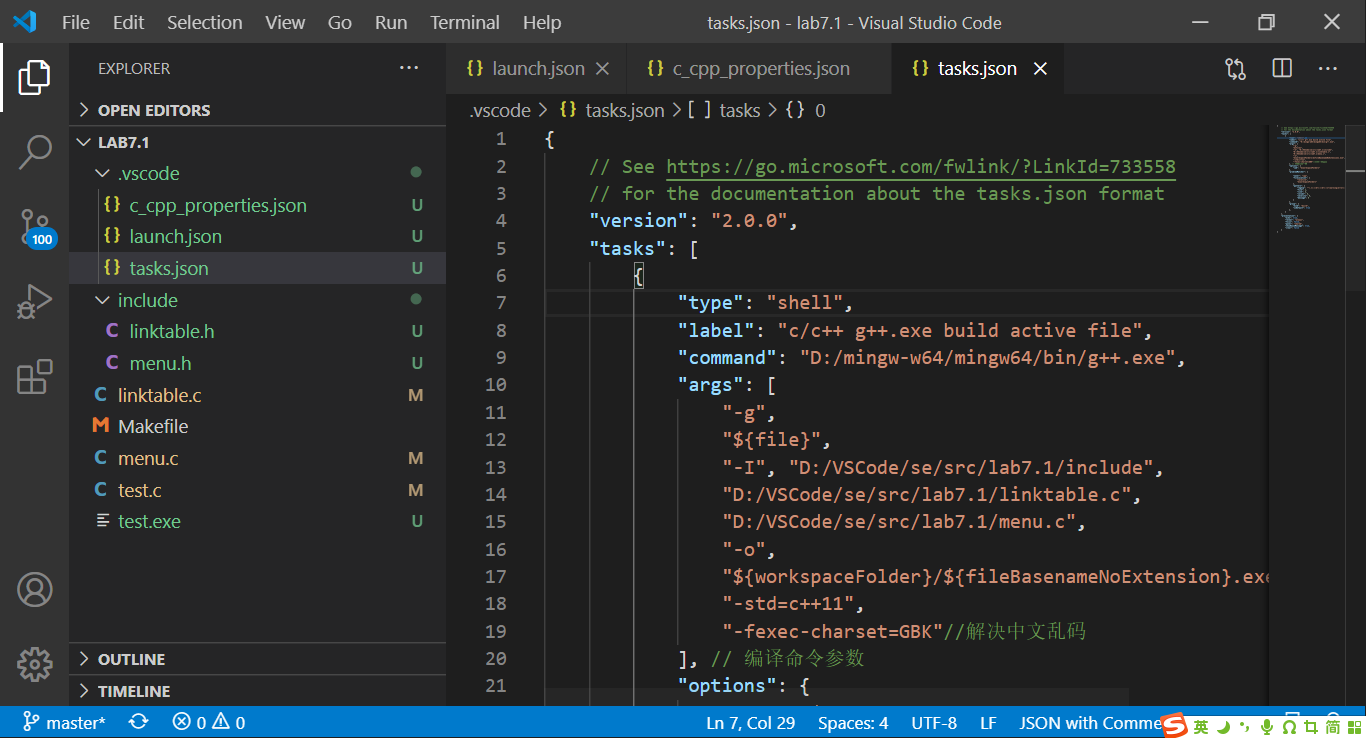Click the Open Changes compare icon
The image size is (1366, 738).
tap(1236, 68)
